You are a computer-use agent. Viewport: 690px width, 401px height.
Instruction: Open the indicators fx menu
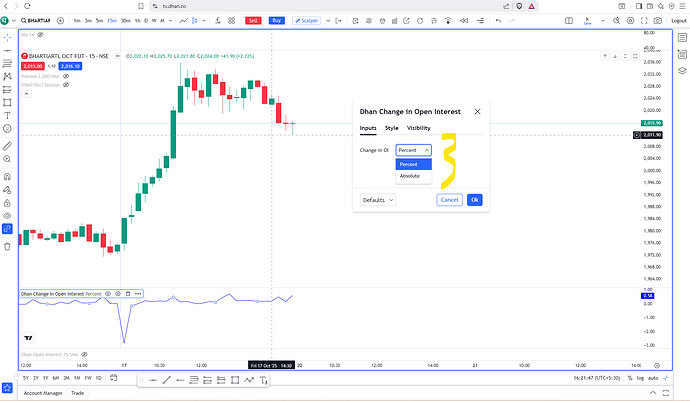tap(217, 21)
